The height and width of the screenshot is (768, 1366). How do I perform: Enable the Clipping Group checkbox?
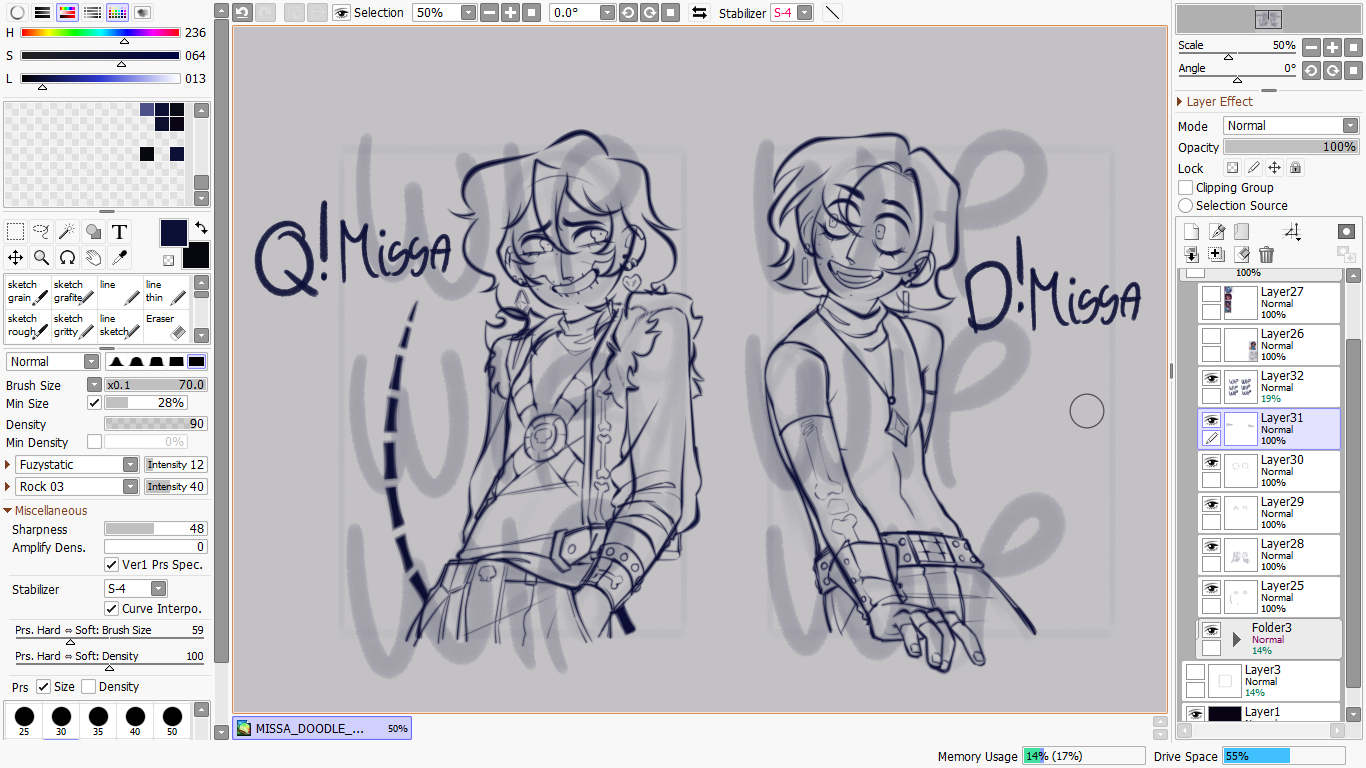point(1186,187)
